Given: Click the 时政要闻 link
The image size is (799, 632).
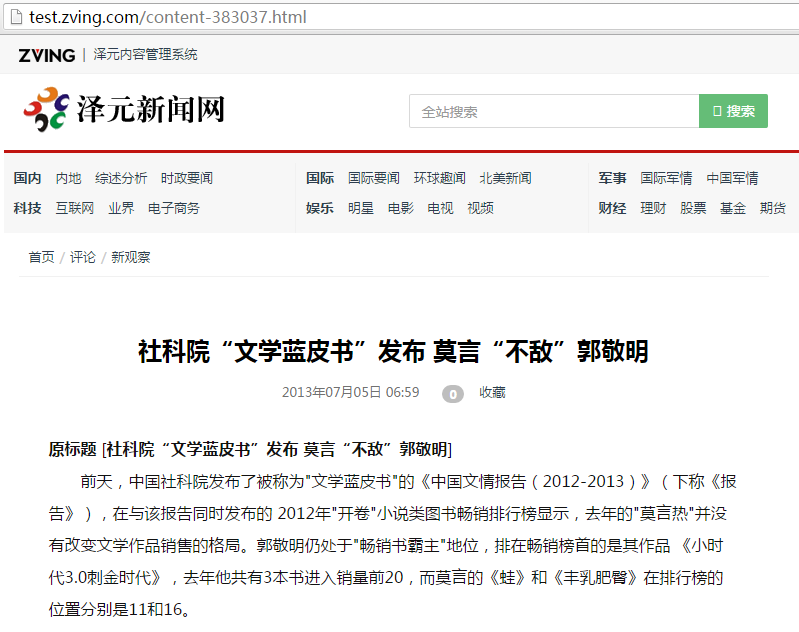Looking at the screenshot, I should (187, 178).
